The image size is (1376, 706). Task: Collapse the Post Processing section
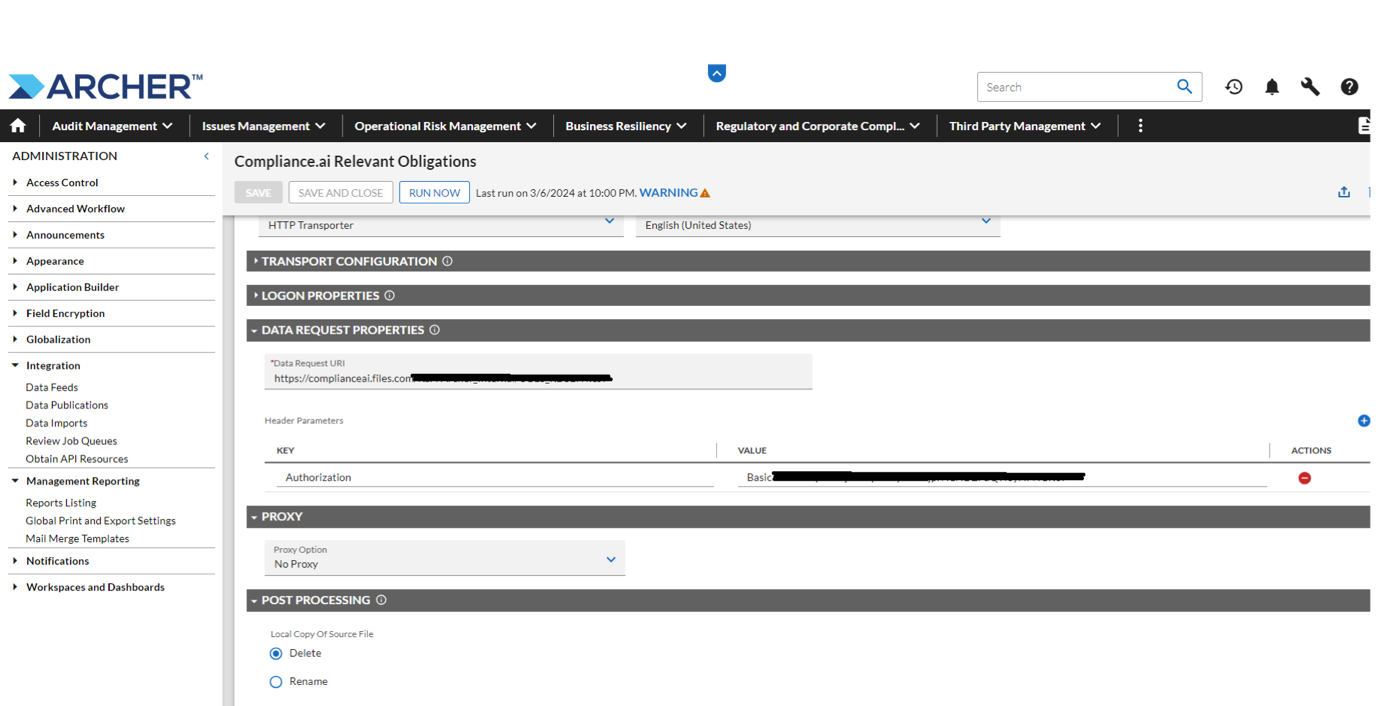(x=255, y=600)
